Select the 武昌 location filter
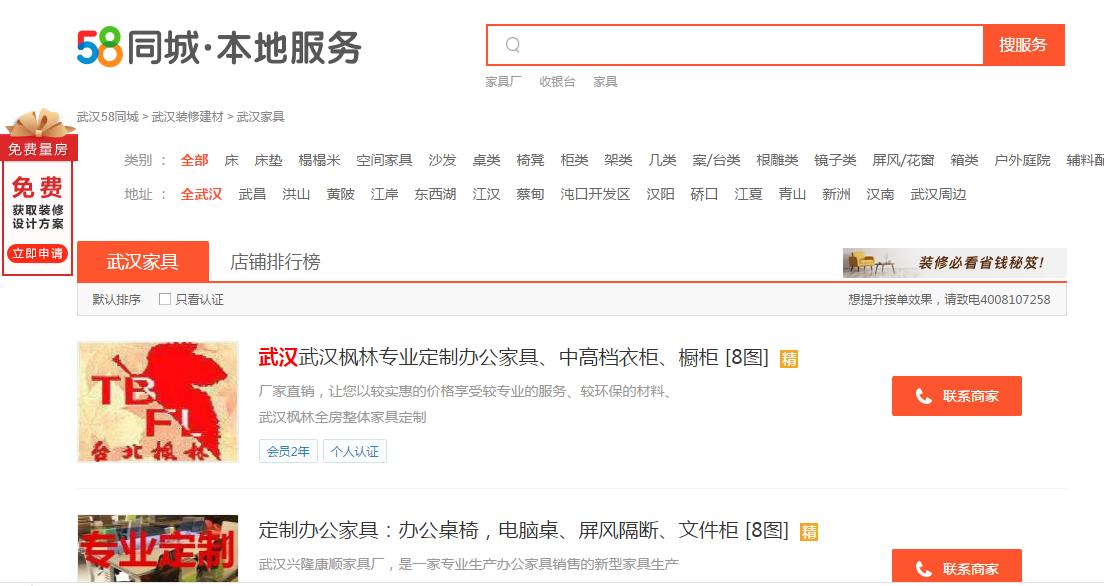The image size is (1104, 586). 252,194
